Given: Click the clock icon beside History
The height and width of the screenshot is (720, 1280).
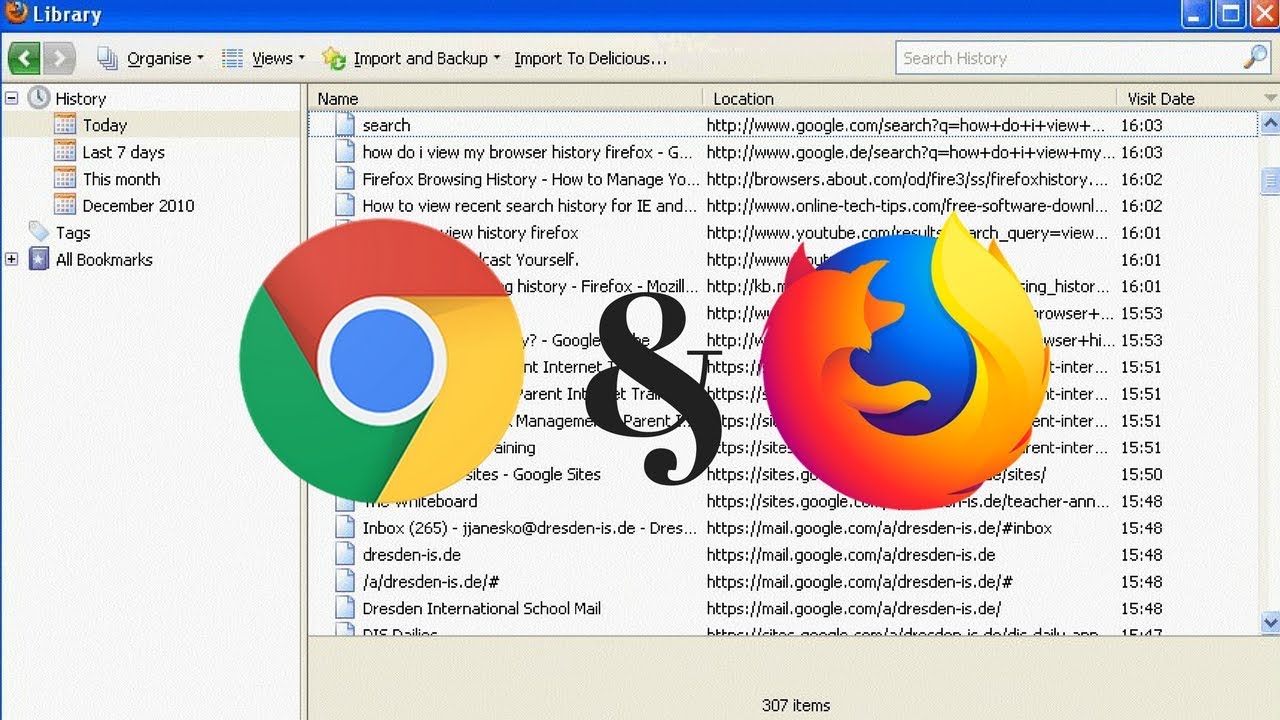Looking at the screenshot, I should click(x=39, y=97).
